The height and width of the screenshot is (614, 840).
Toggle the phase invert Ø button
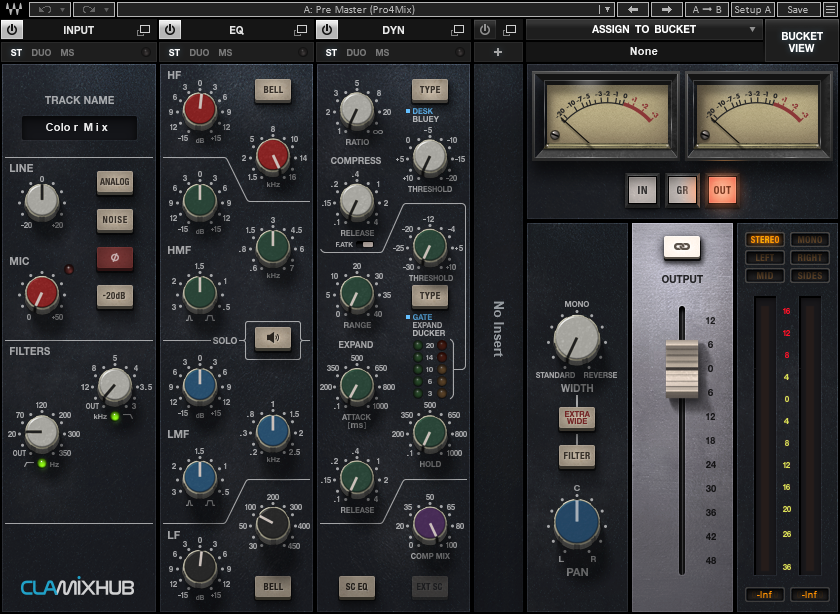click(115, 258)
